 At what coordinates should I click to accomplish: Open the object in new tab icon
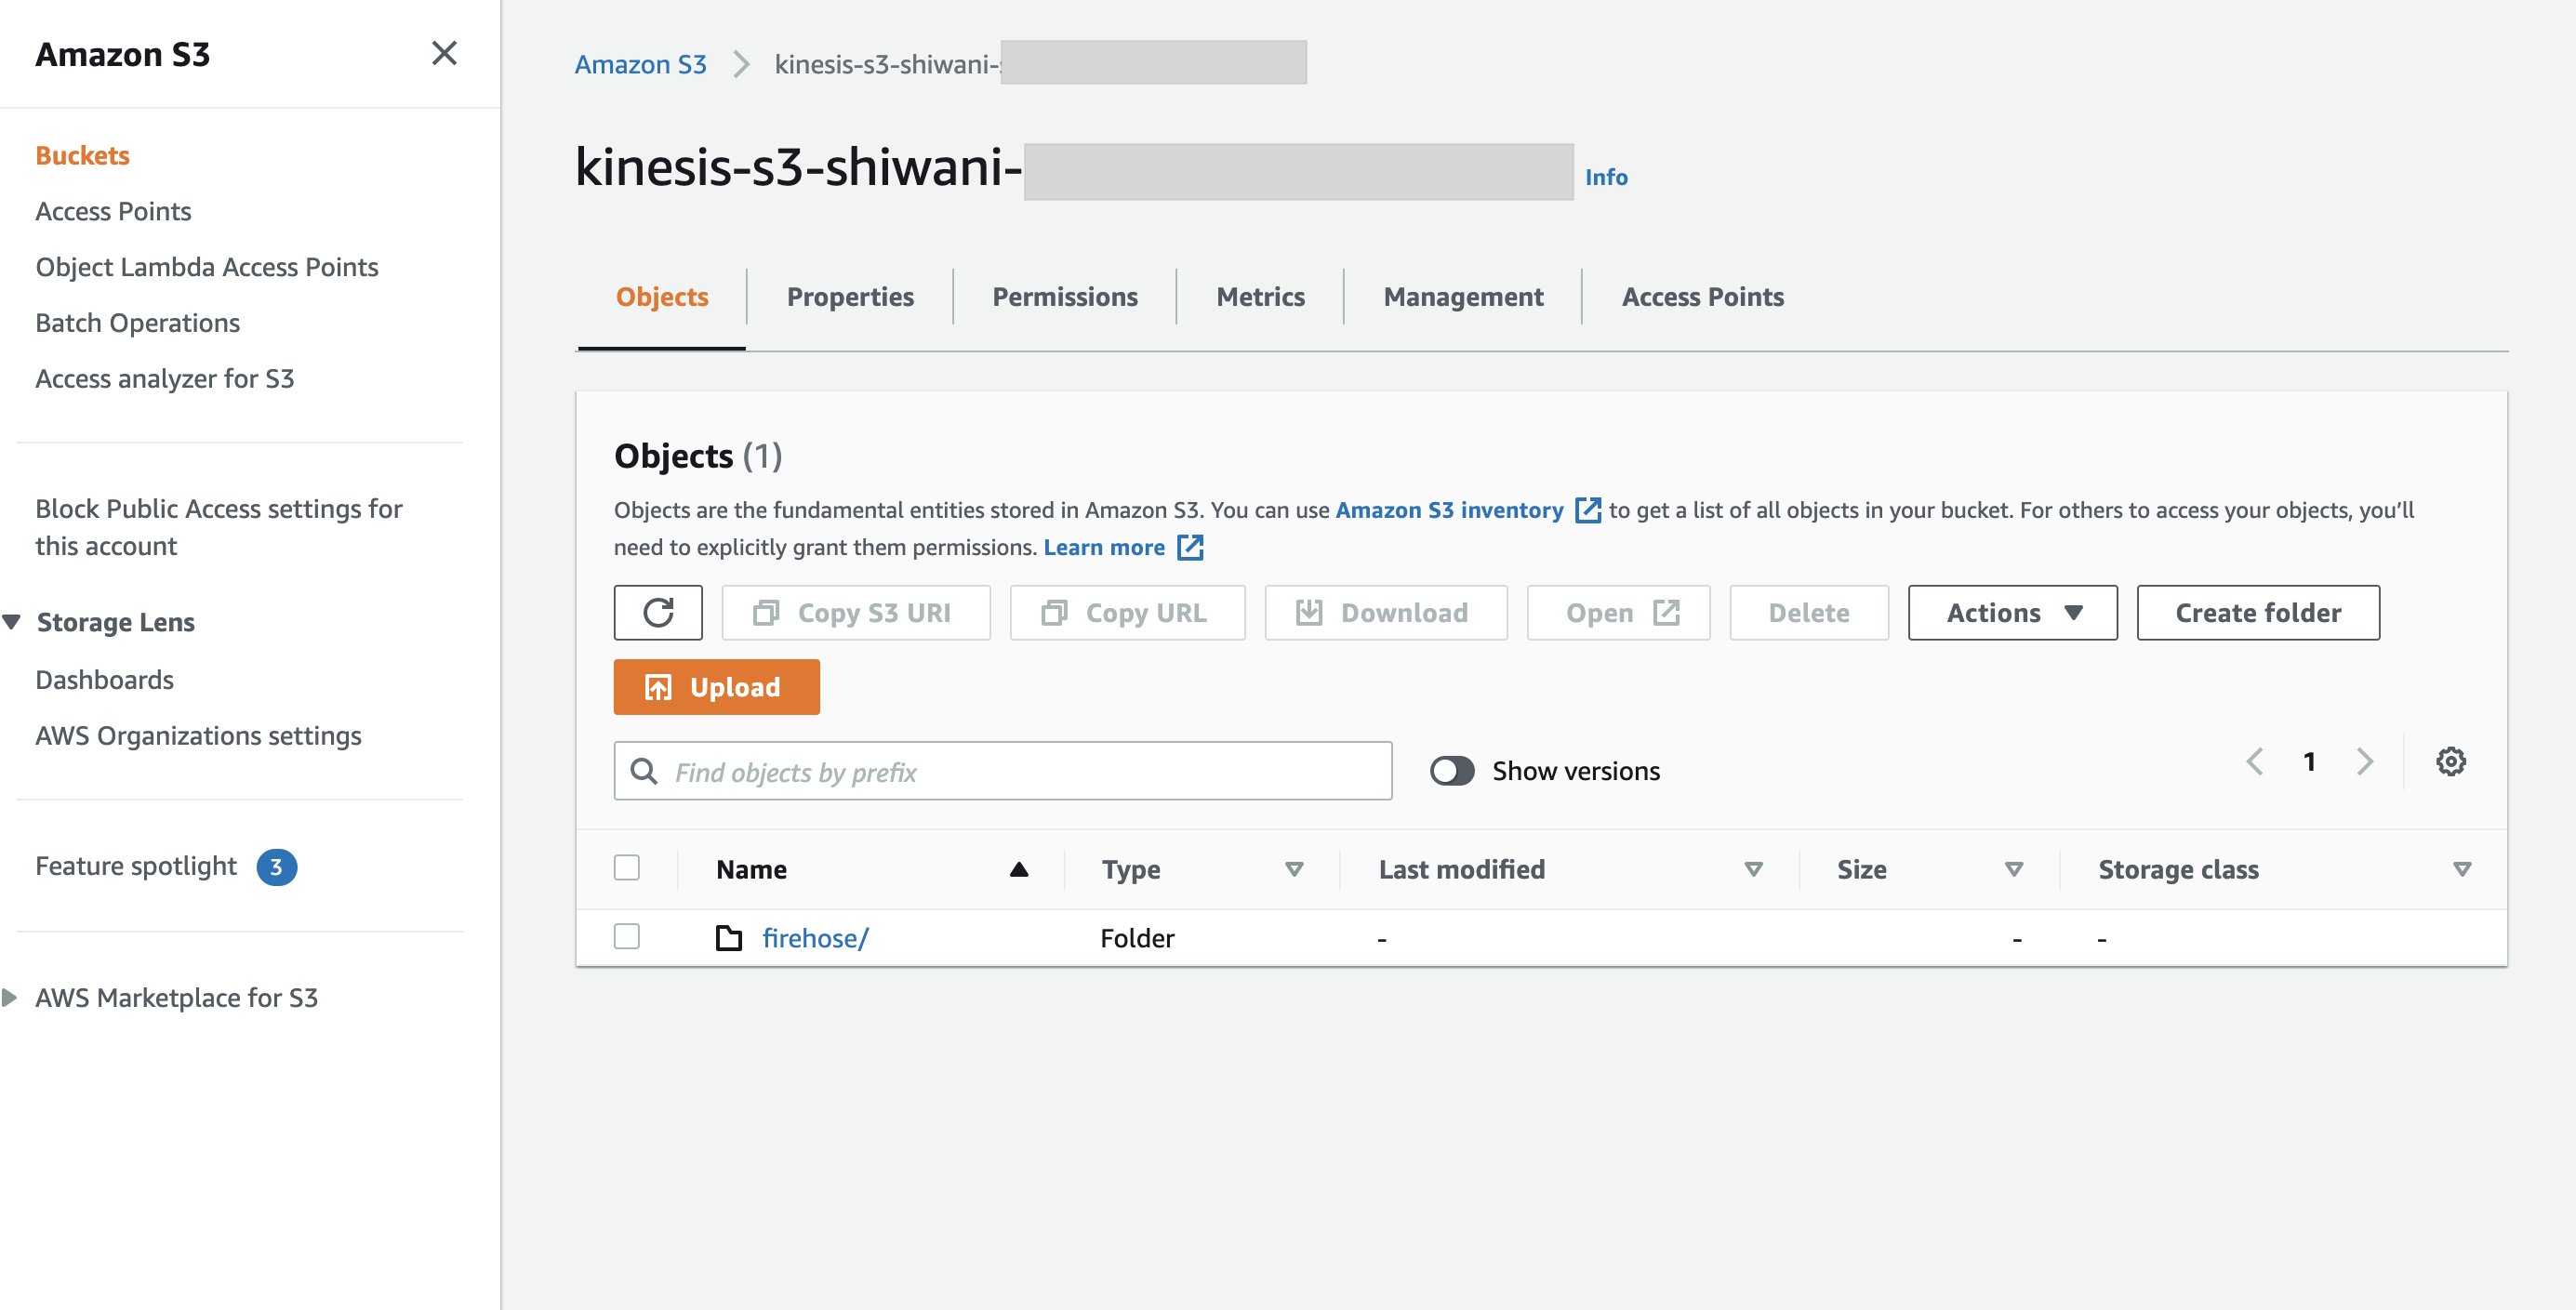click(1665, 612)
